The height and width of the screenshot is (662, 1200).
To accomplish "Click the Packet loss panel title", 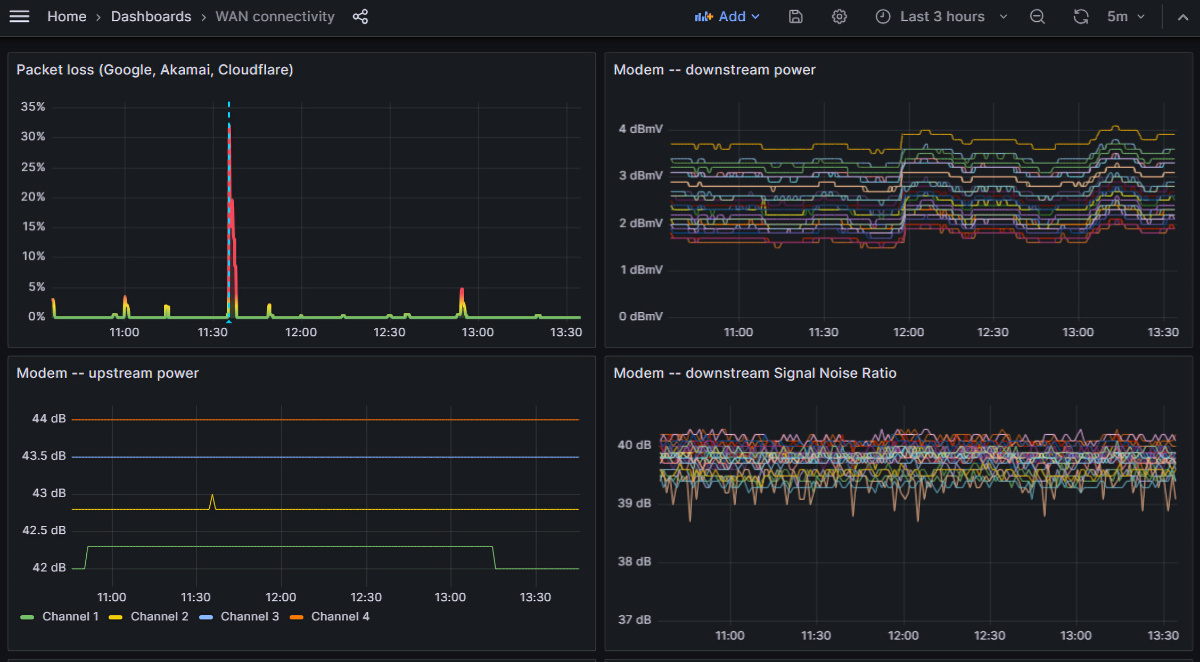I will pos(154,70).
